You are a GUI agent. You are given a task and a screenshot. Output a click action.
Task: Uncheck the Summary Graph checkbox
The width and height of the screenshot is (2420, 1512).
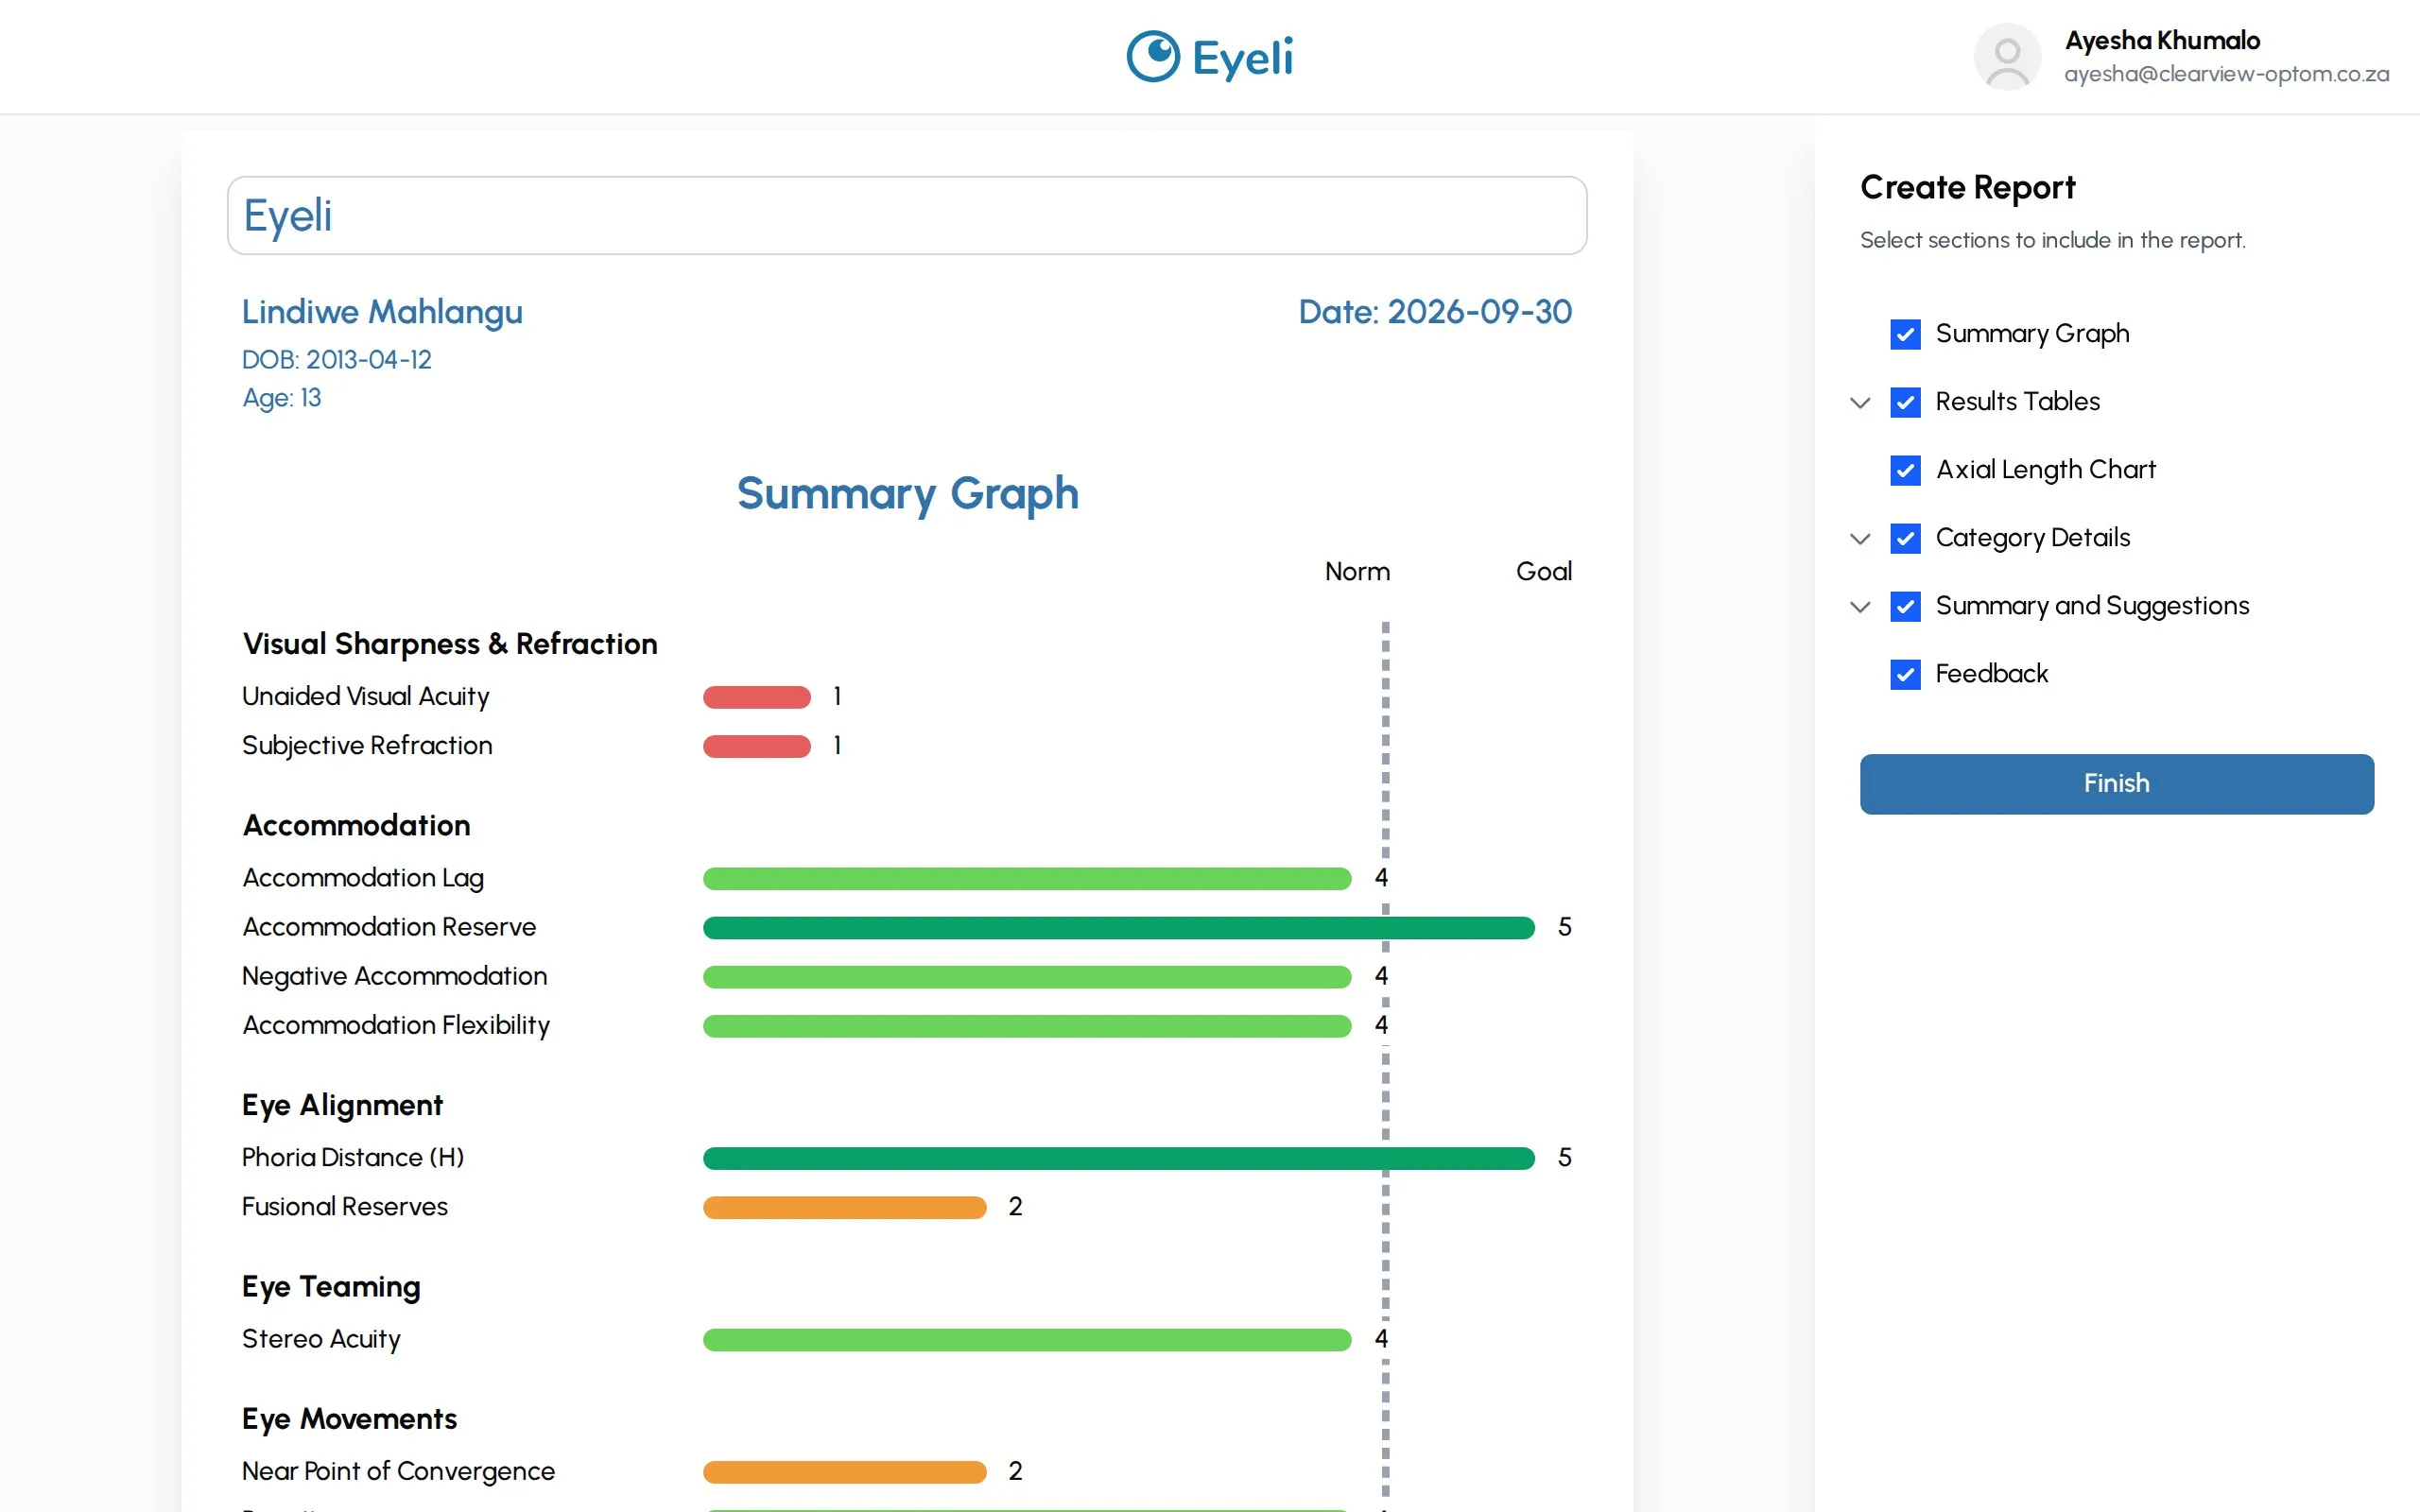pyautogui.click(x=1905, y=334)
